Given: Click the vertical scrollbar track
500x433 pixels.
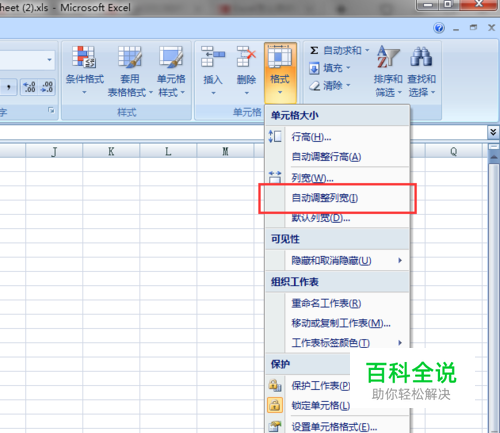Looking at the screenshot, I should 494,297.
